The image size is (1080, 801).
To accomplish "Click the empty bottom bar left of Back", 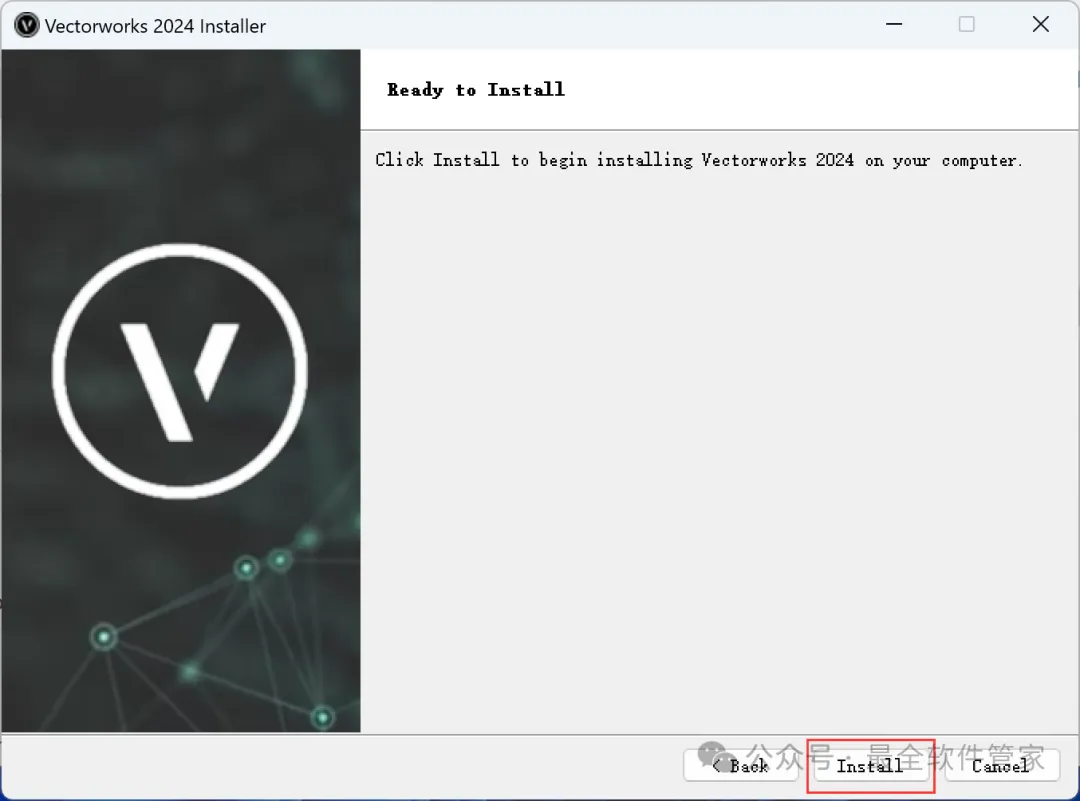I will [x=341, y=766].
